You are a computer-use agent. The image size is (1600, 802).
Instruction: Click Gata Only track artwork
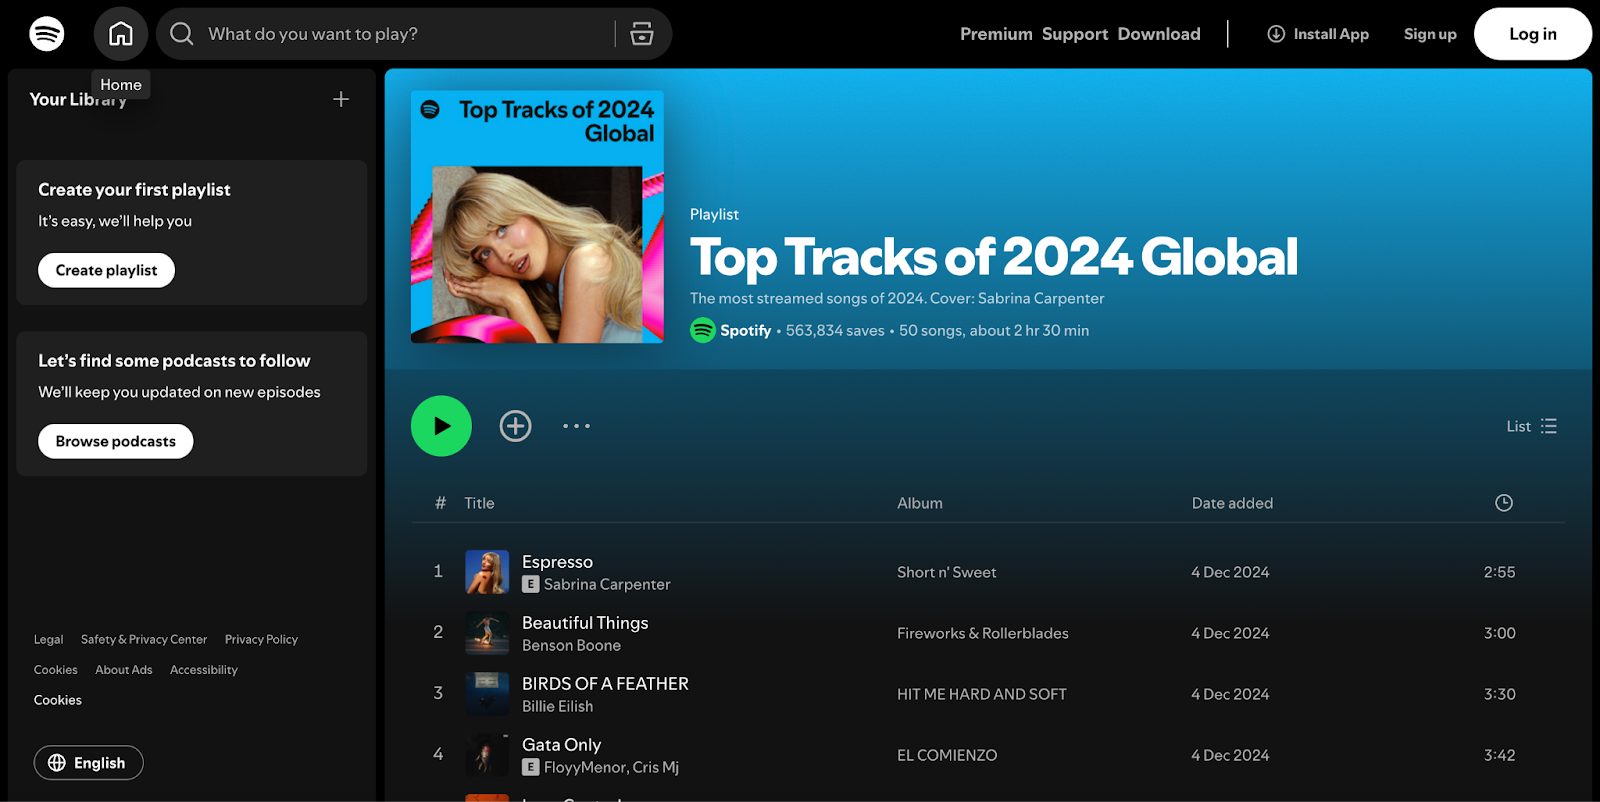[487, 755]
